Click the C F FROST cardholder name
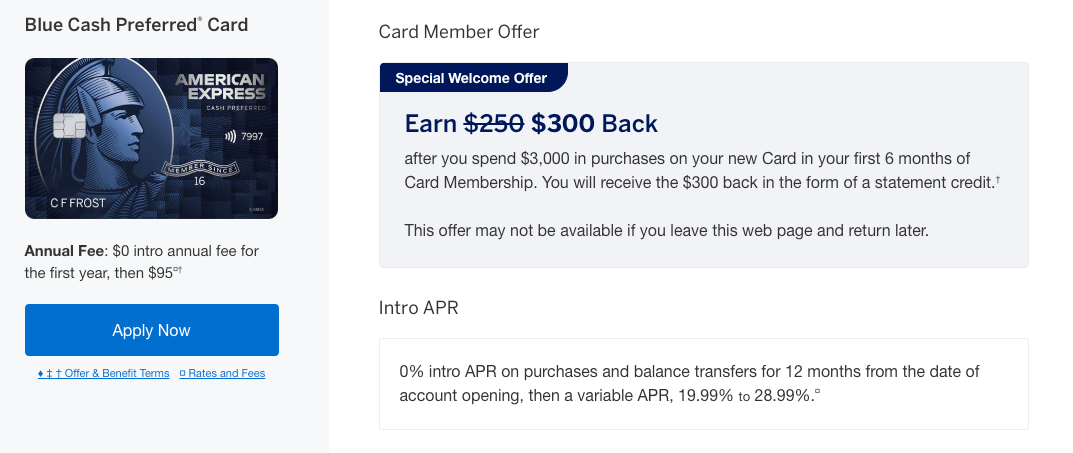Image resolution: width=1073 pixels, height=453 pixels. coord(78,204)
